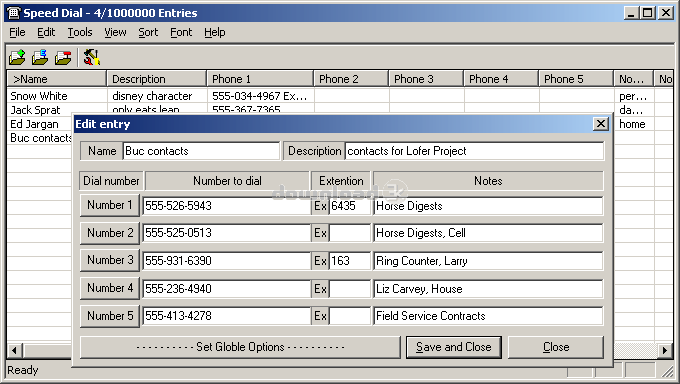
Task: Open the View menu
Action: click(x=115, y=32)
